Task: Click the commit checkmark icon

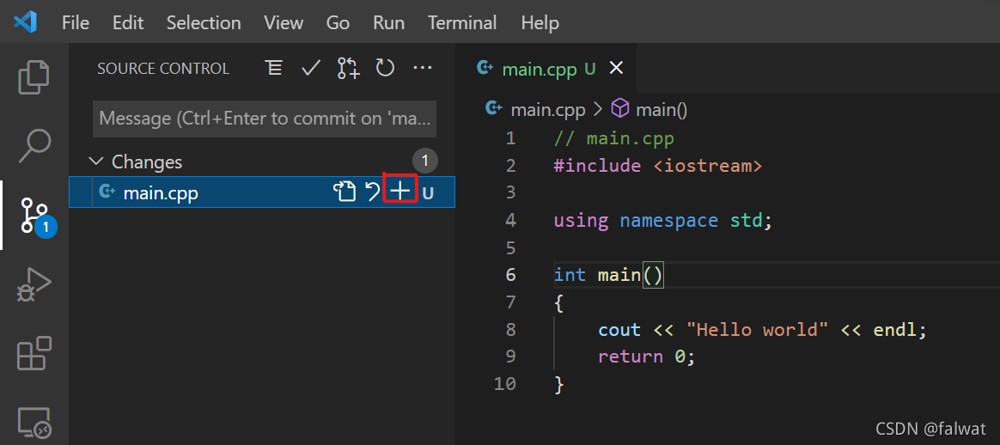Action: click(311, 68)
